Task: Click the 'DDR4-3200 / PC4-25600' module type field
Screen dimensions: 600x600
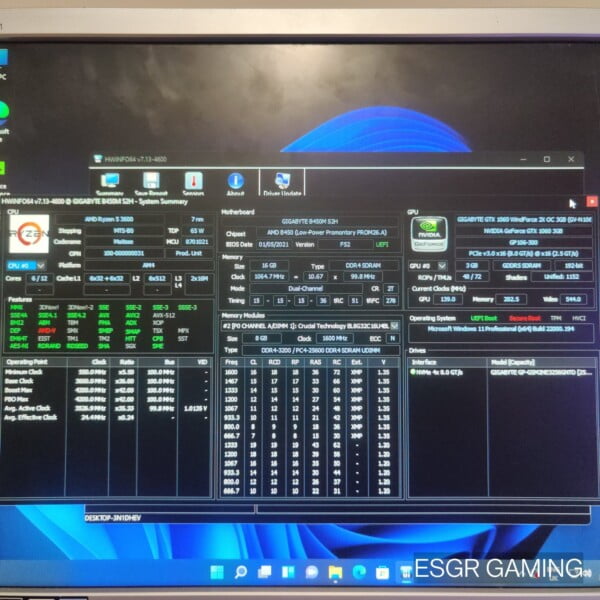Action: coord(321,350)
